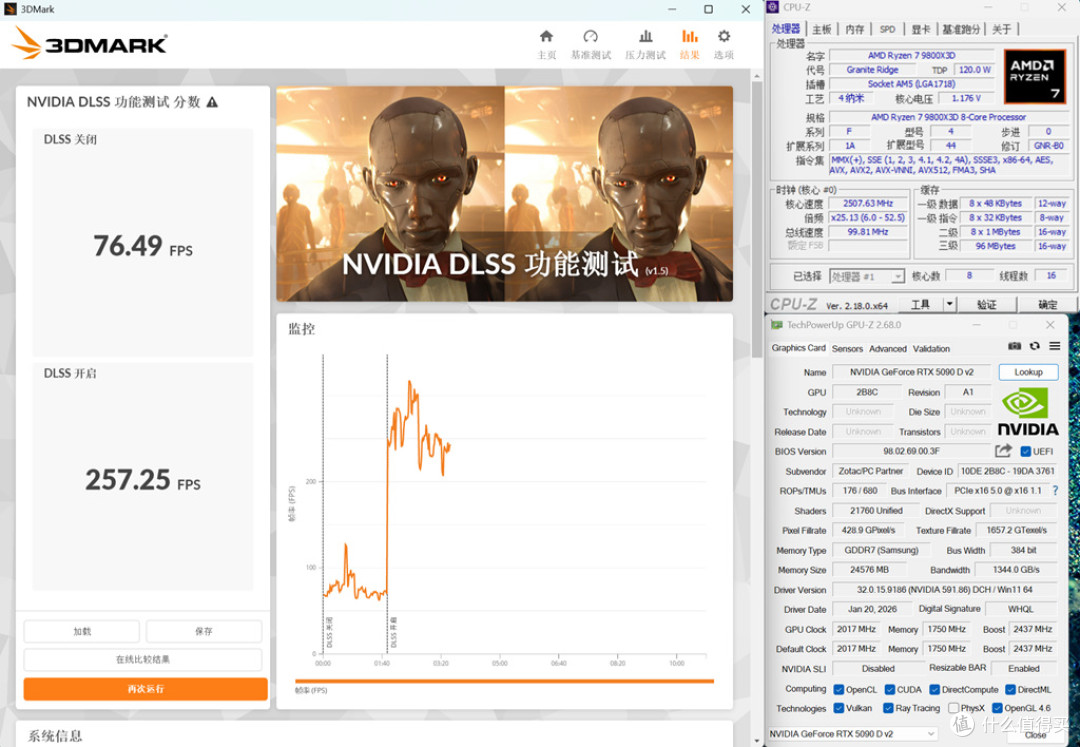Click the GPU-Z title bar app icon

pos(776,325)
